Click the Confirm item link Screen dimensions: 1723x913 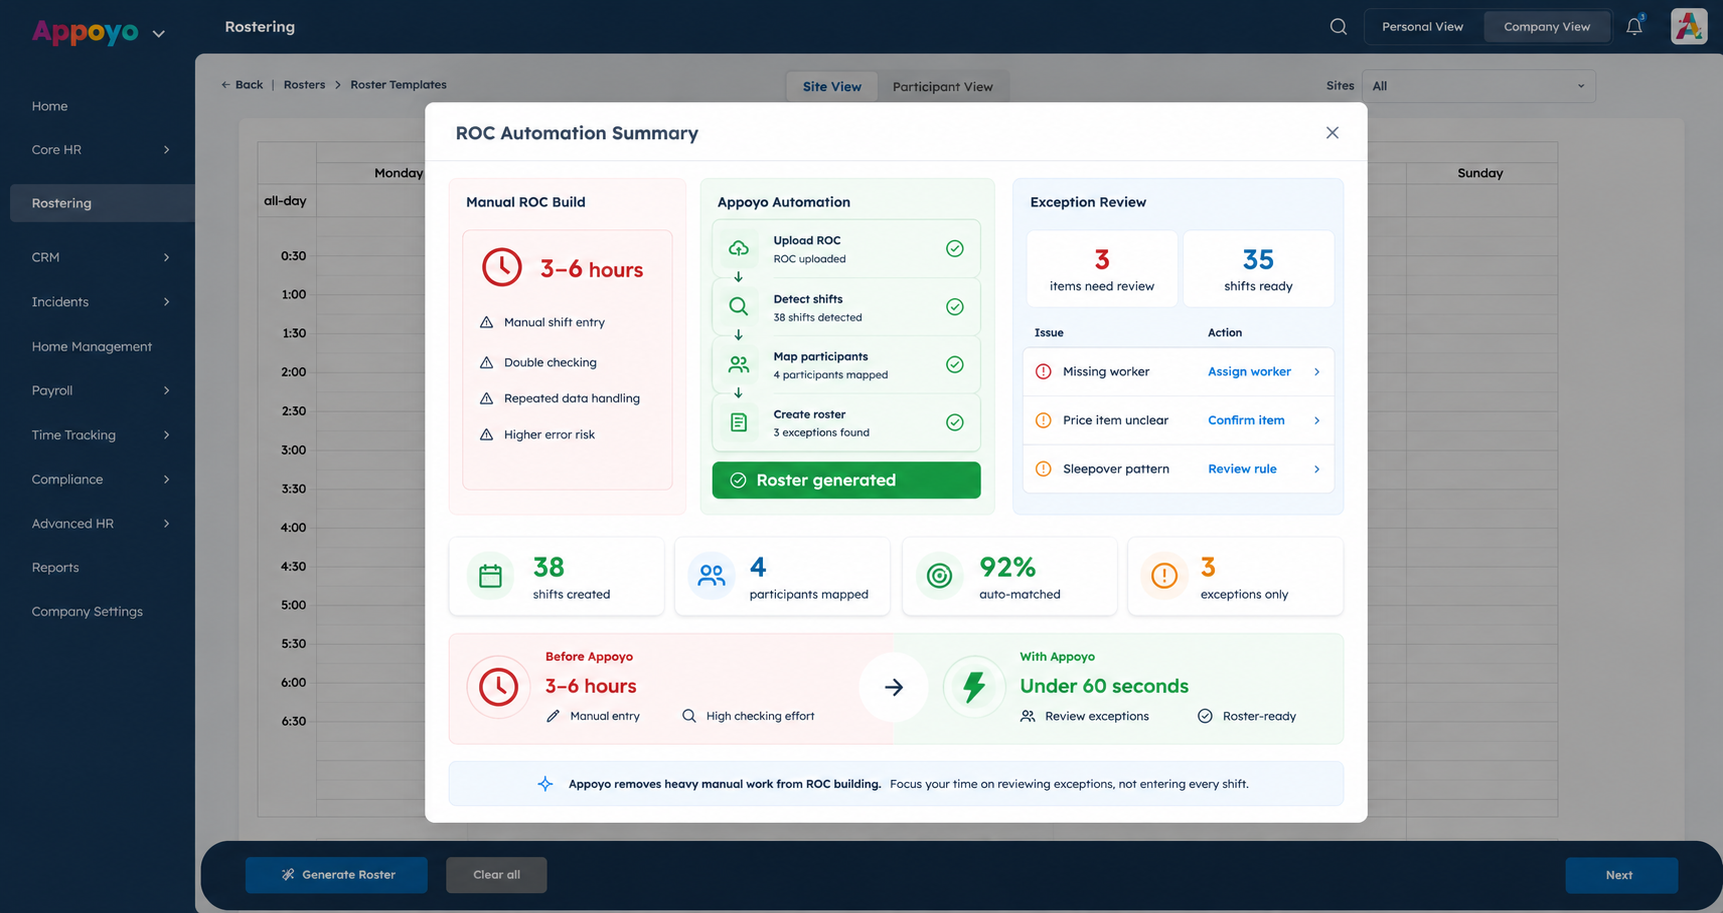[1246, 421]
